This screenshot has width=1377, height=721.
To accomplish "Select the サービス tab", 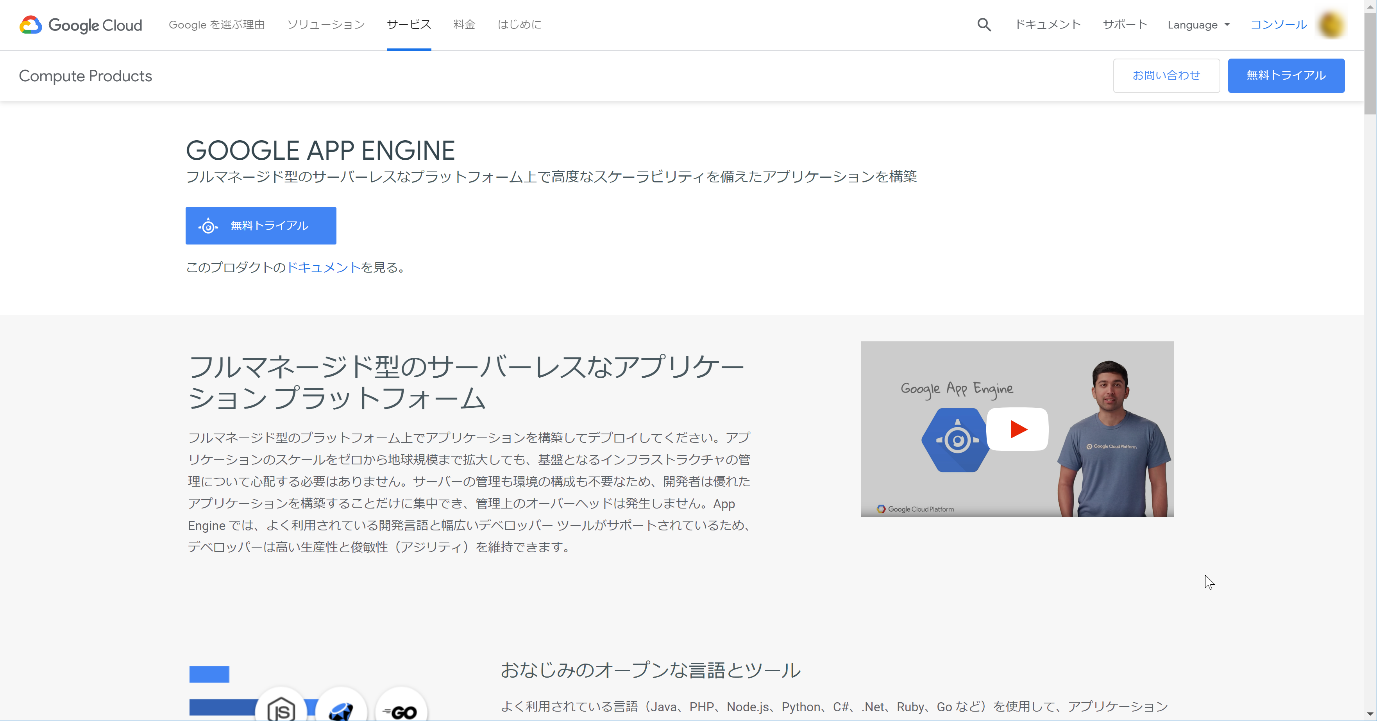I will (409, 25).
